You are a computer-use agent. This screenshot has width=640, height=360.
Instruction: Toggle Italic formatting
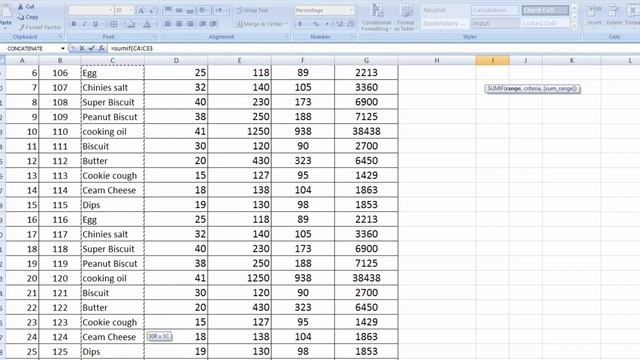[x=84, y=24]
